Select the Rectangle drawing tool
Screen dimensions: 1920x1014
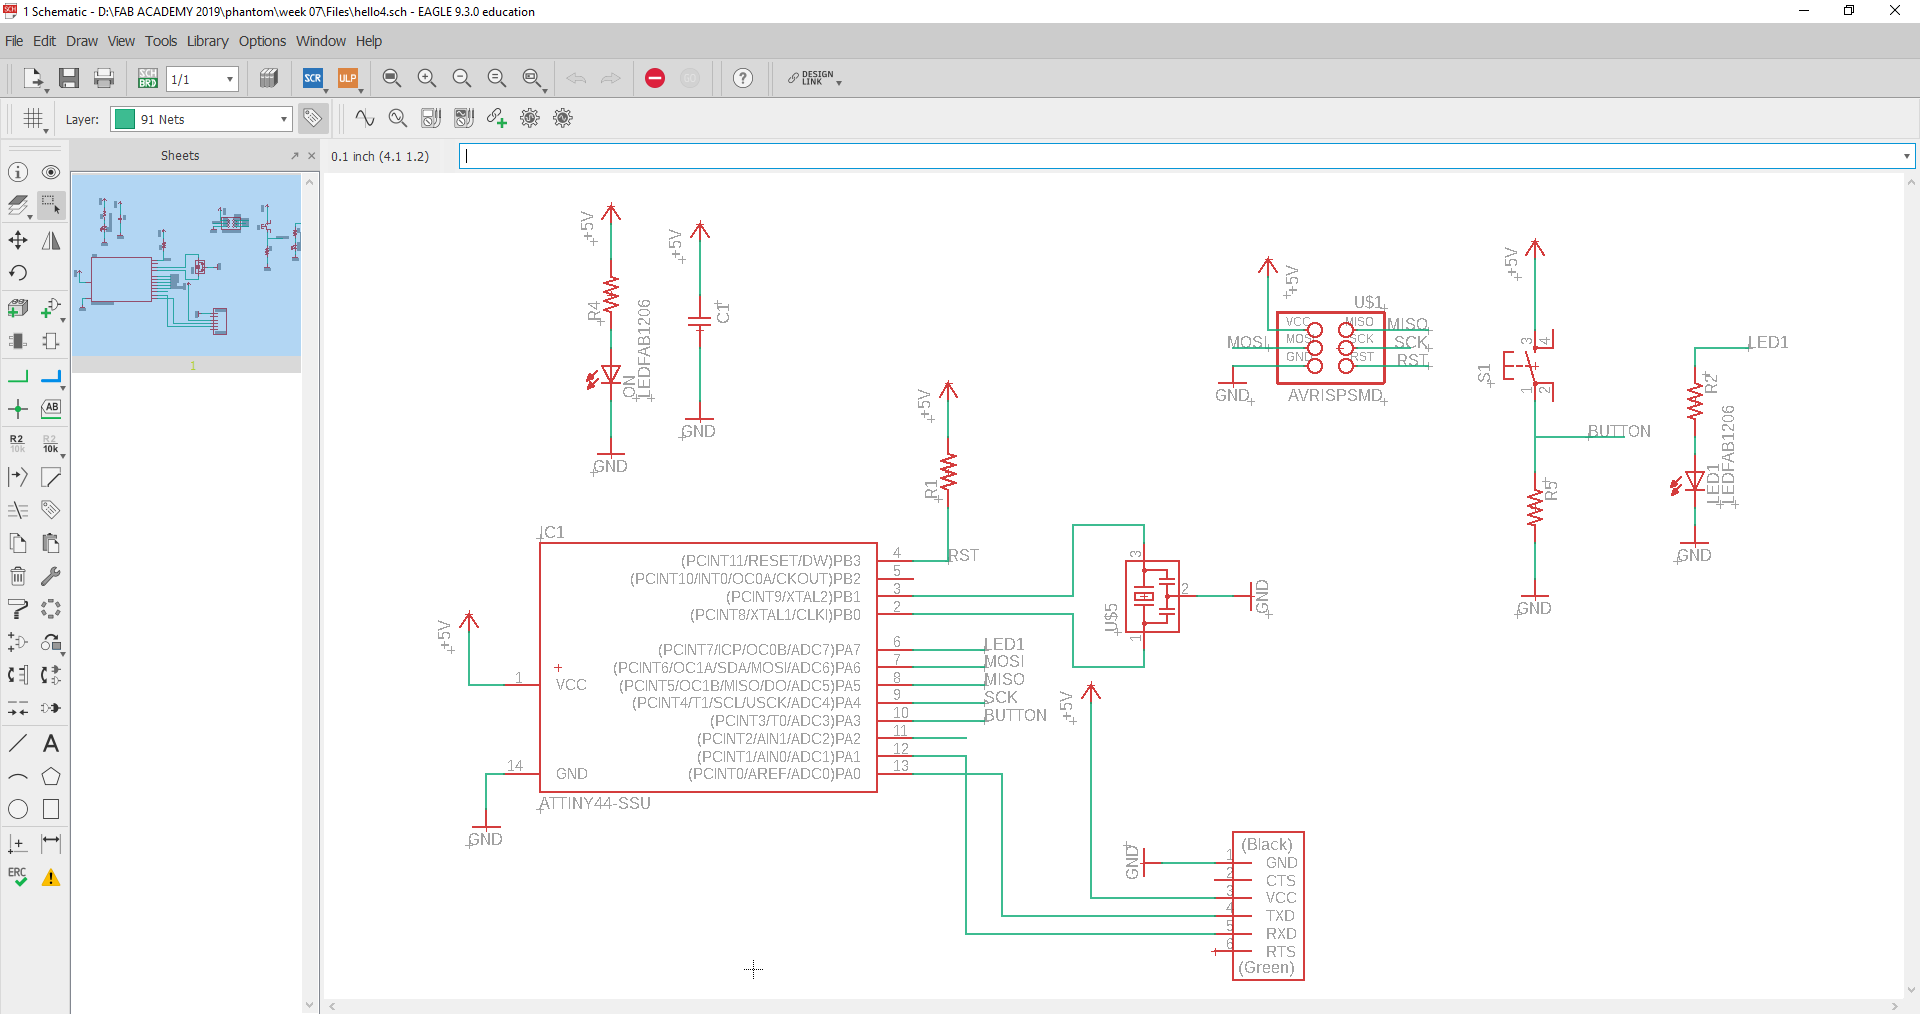tap(51, 810)
